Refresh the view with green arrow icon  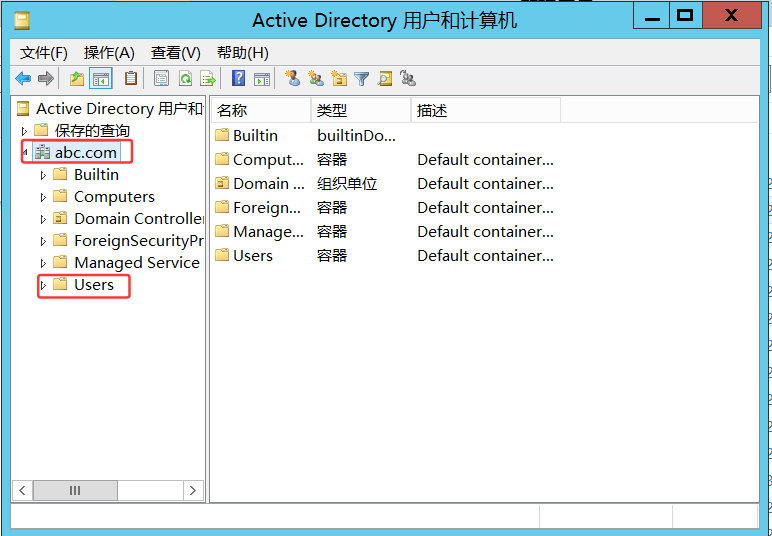click(185, 78)
